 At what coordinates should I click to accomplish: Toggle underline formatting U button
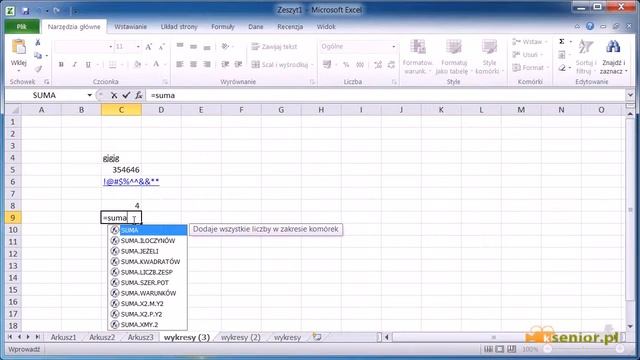[88, 64]
